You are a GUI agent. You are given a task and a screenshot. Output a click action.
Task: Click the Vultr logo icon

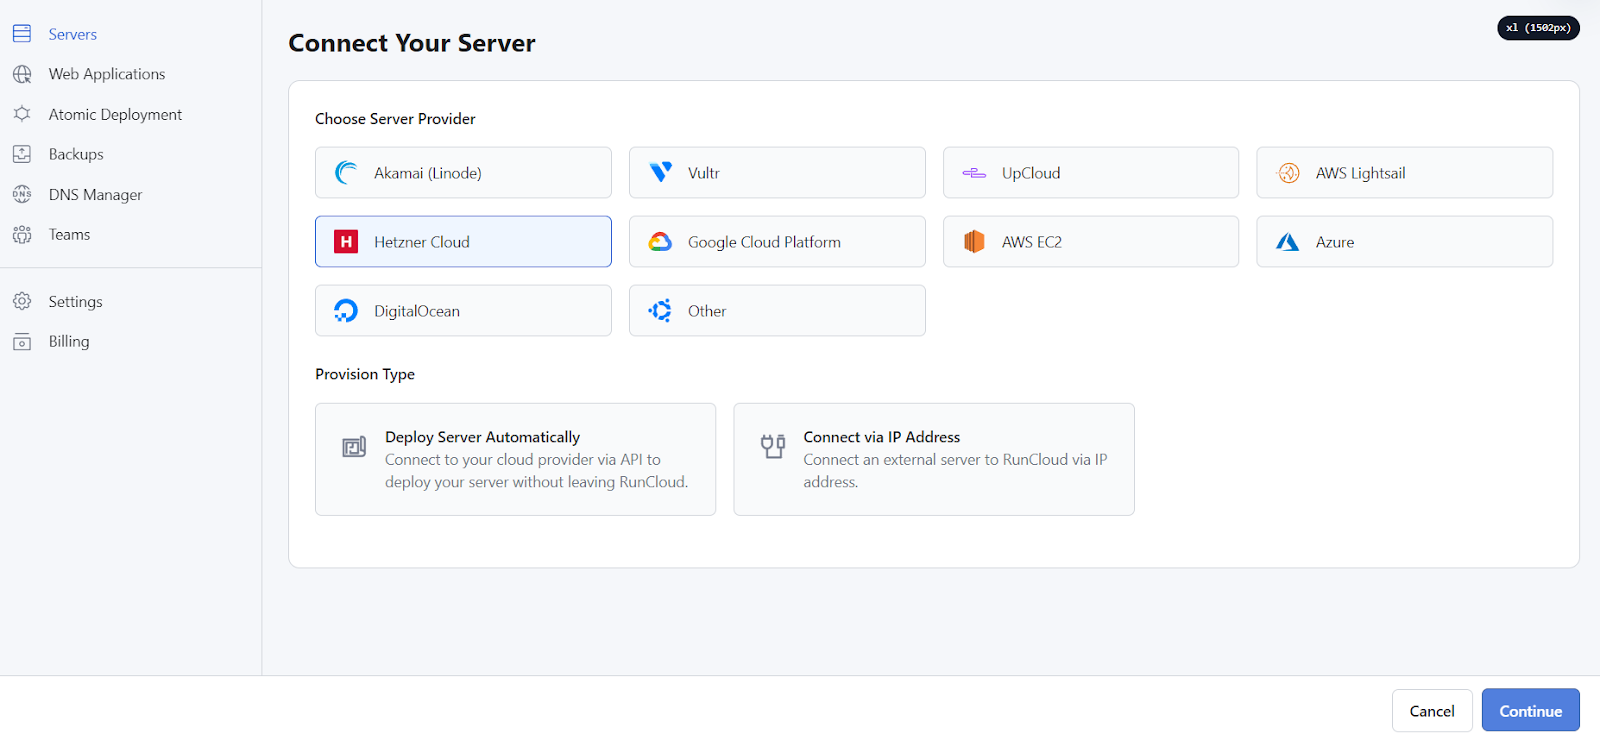coord(660,173)
